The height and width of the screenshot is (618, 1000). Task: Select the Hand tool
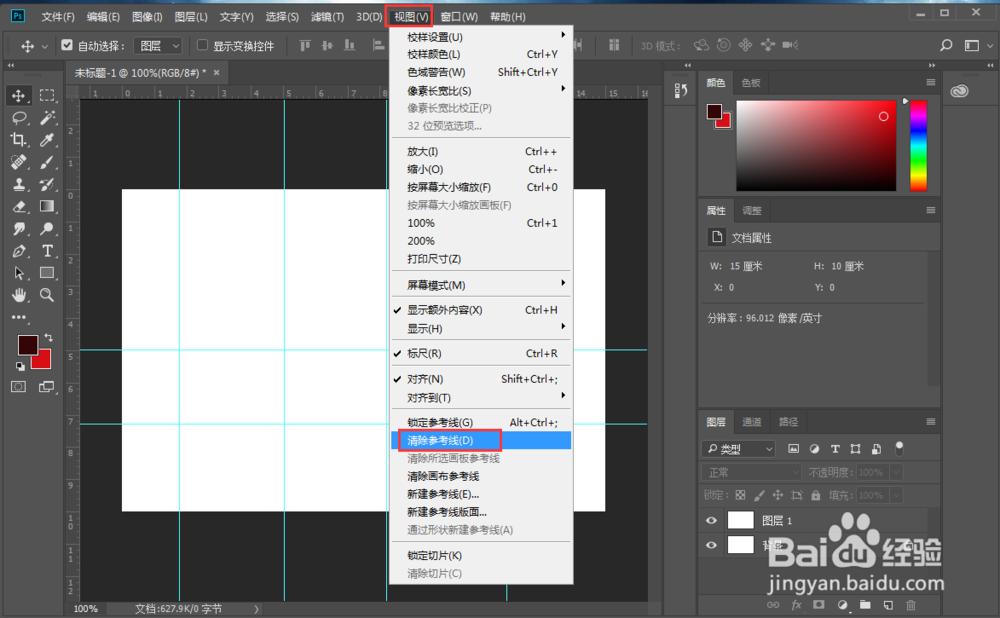(18, 295)
